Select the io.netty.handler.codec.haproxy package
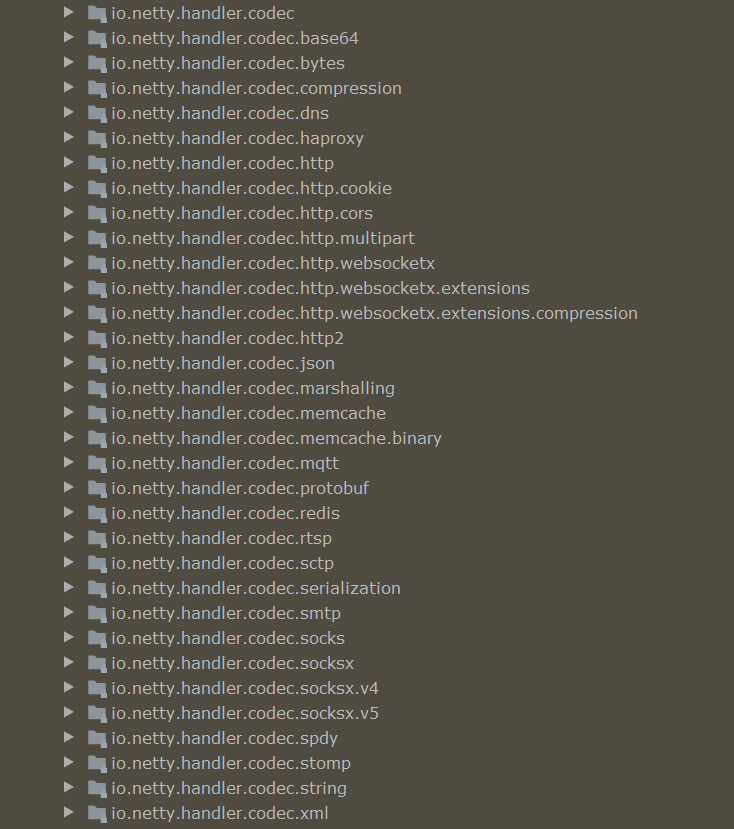The width and height of the screenshot is (734, 829). click(x=237, y=139)
